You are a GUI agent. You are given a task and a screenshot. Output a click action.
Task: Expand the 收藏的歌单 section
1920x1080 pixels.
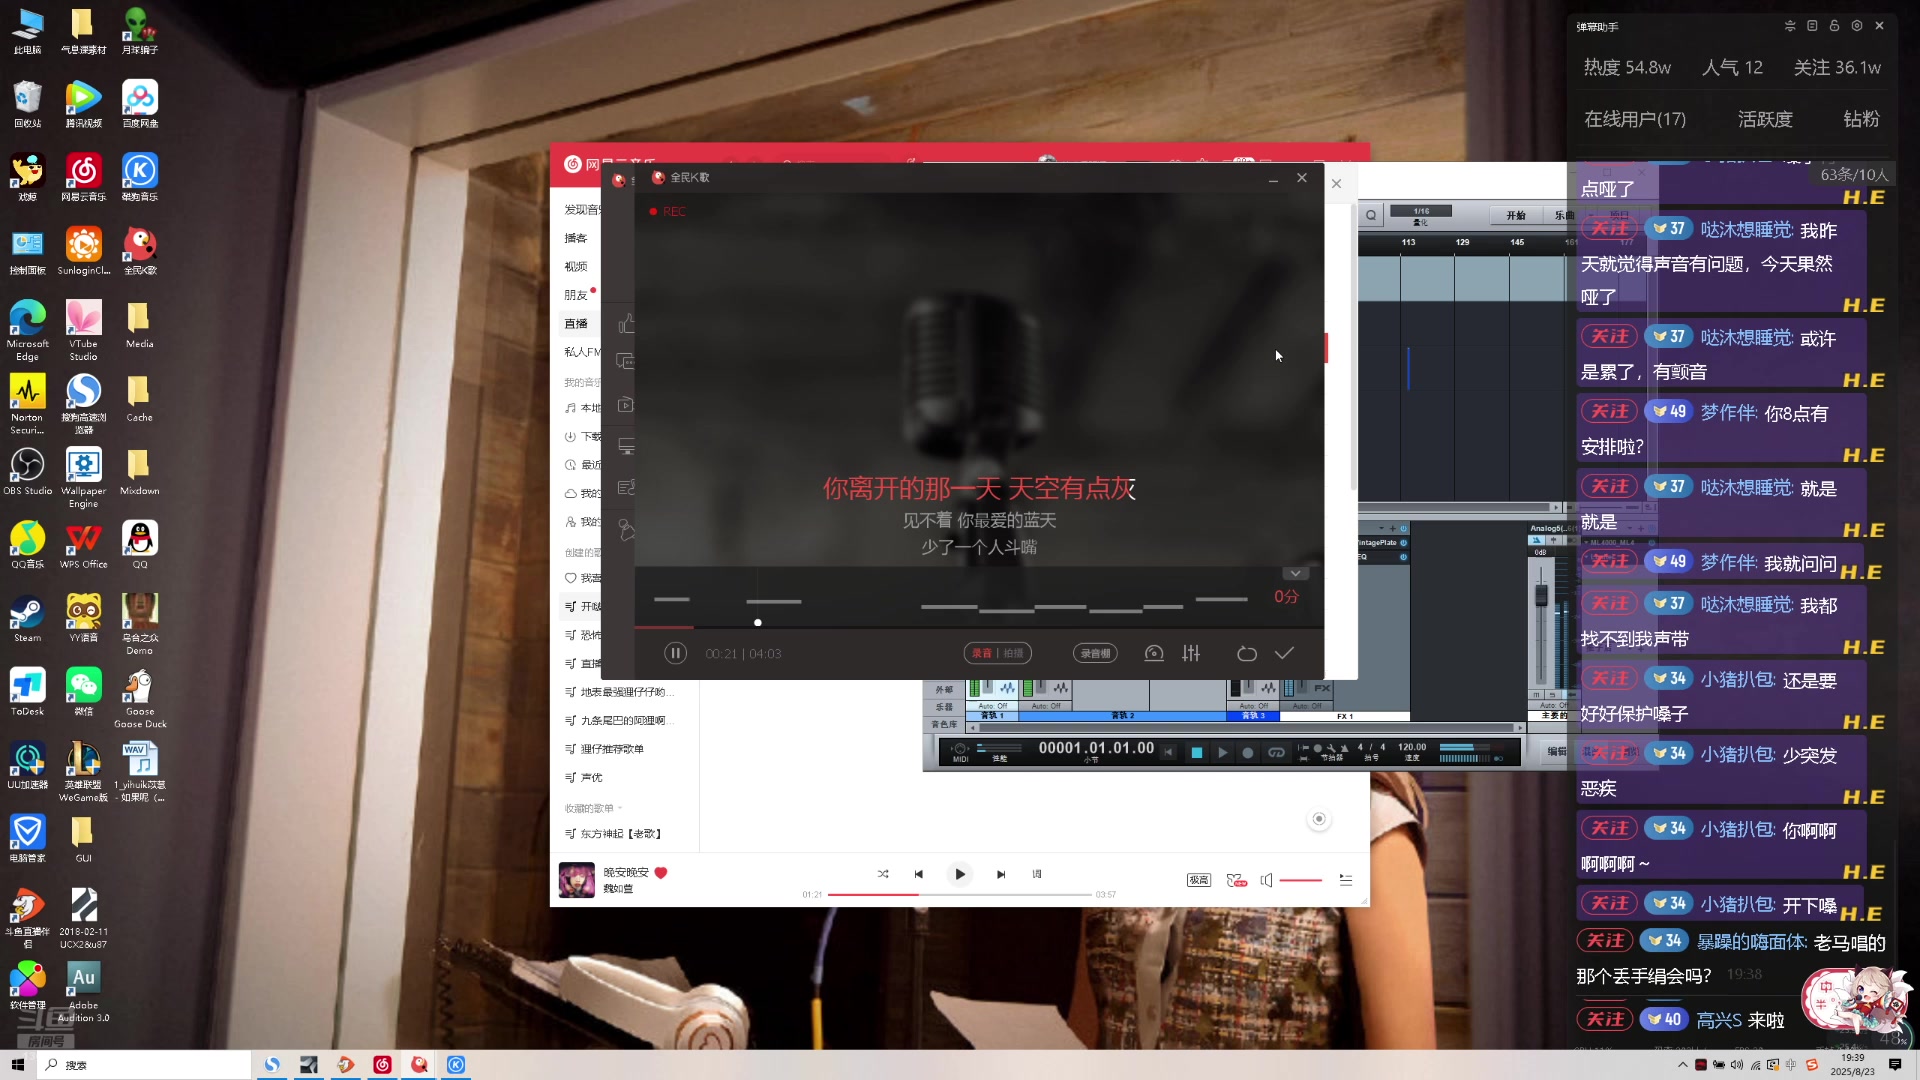point(593,808)
